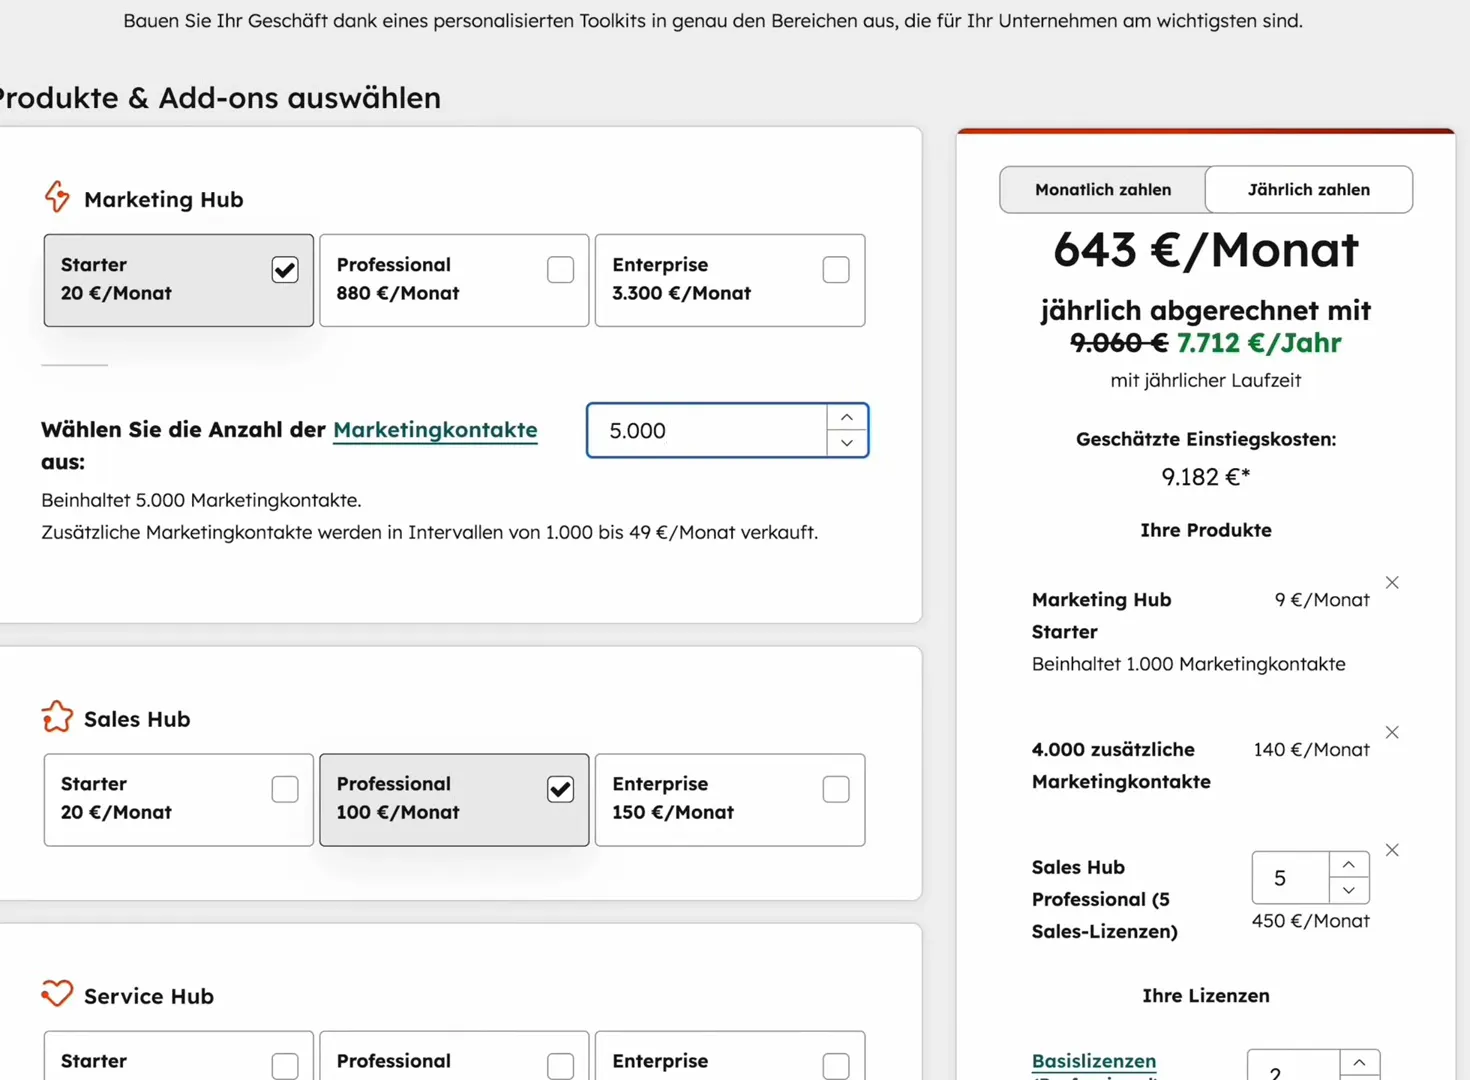This screenshot has width=1470, height=1080.
Task: Click the Service Hub heart icon
Action: coord(57,993)
